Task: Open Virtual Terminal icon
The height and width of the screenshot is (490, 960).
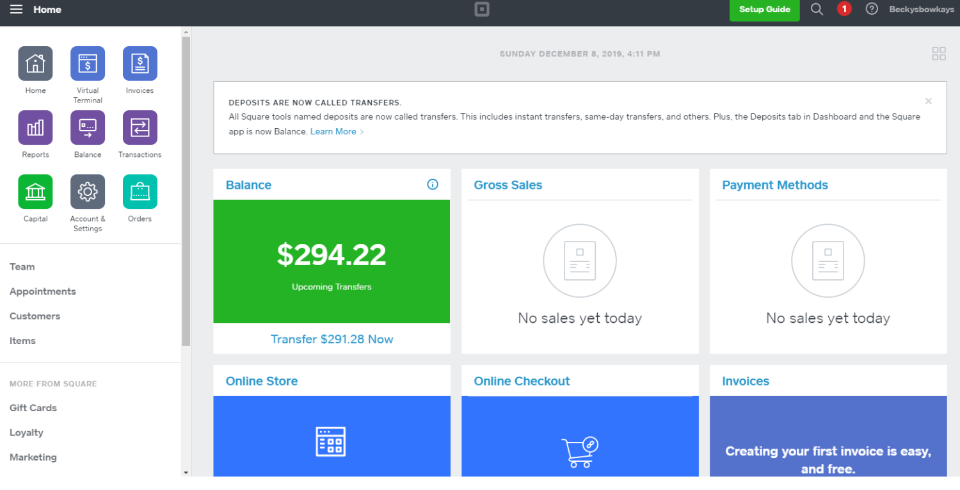Action: tap(88, 63)
